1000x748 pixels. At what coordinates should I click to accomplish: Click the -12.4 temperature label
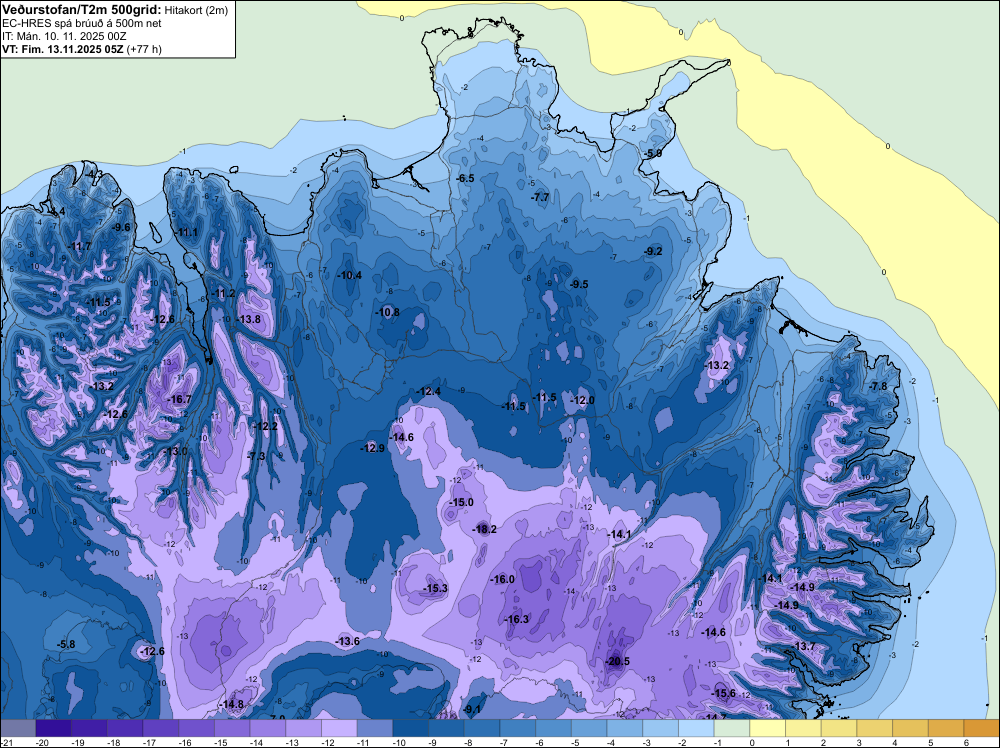pyautogui.click(x=428, y=391)
